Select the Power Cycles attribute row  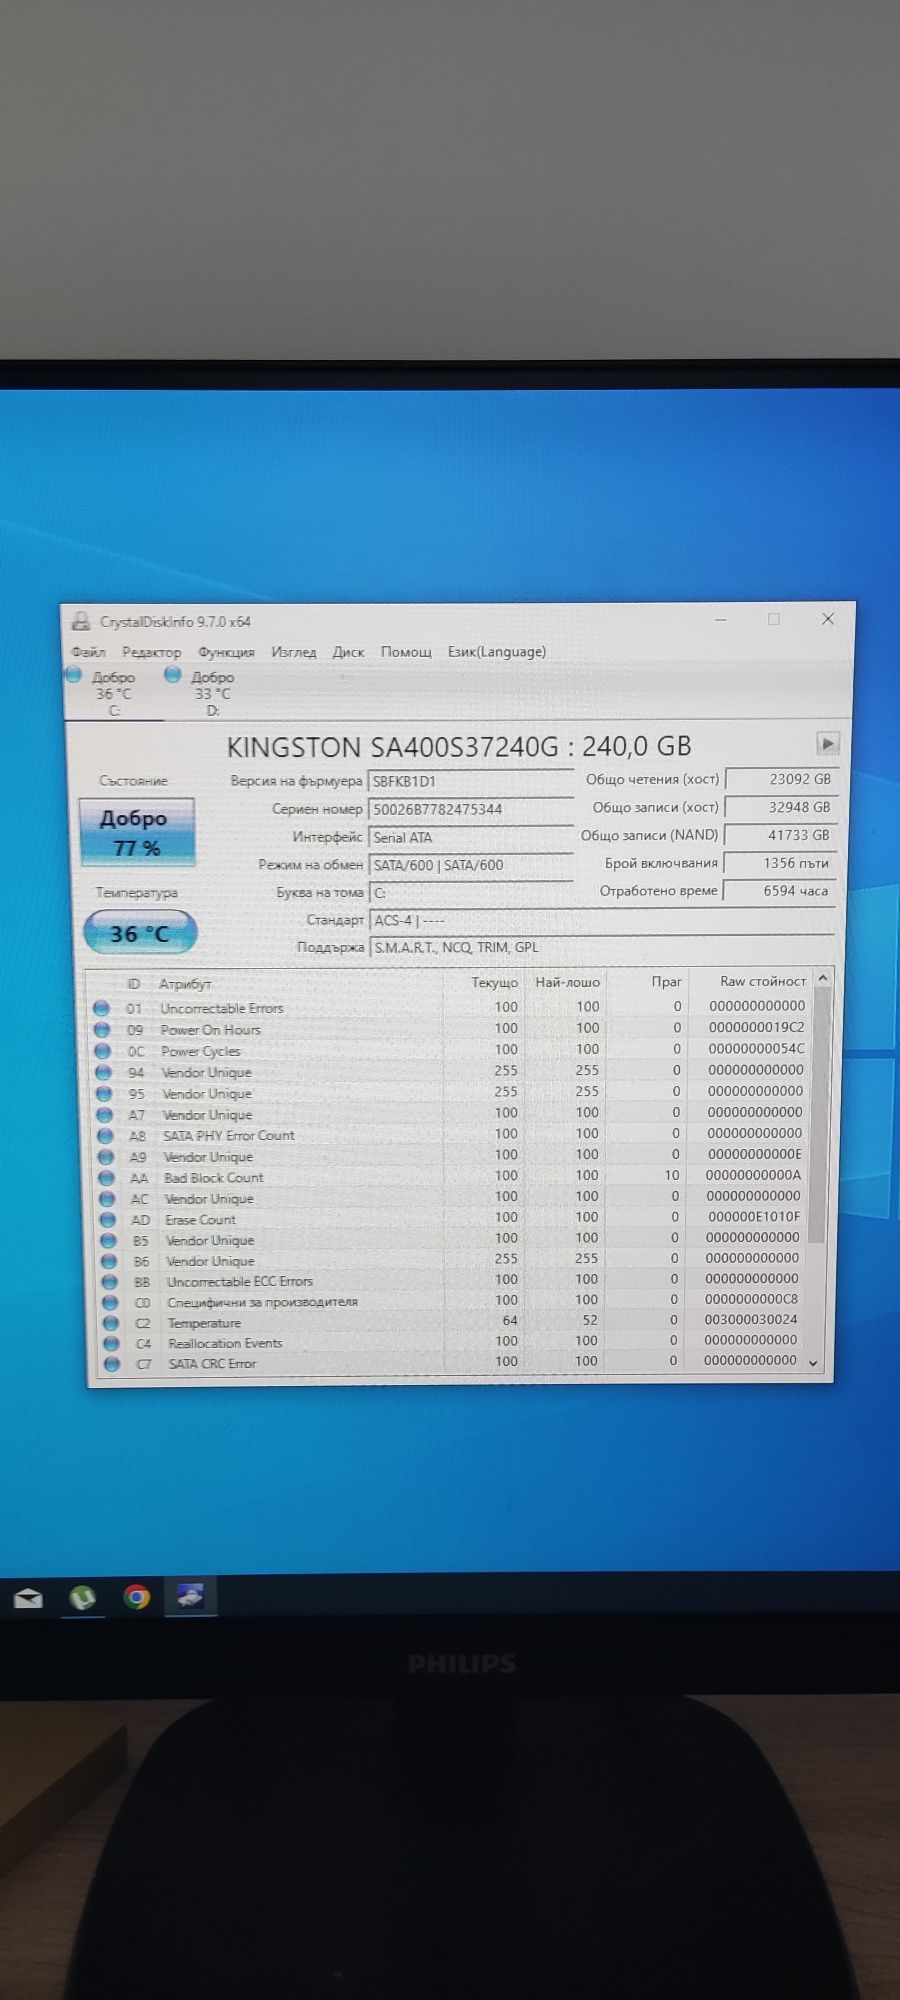[450, 1050]
